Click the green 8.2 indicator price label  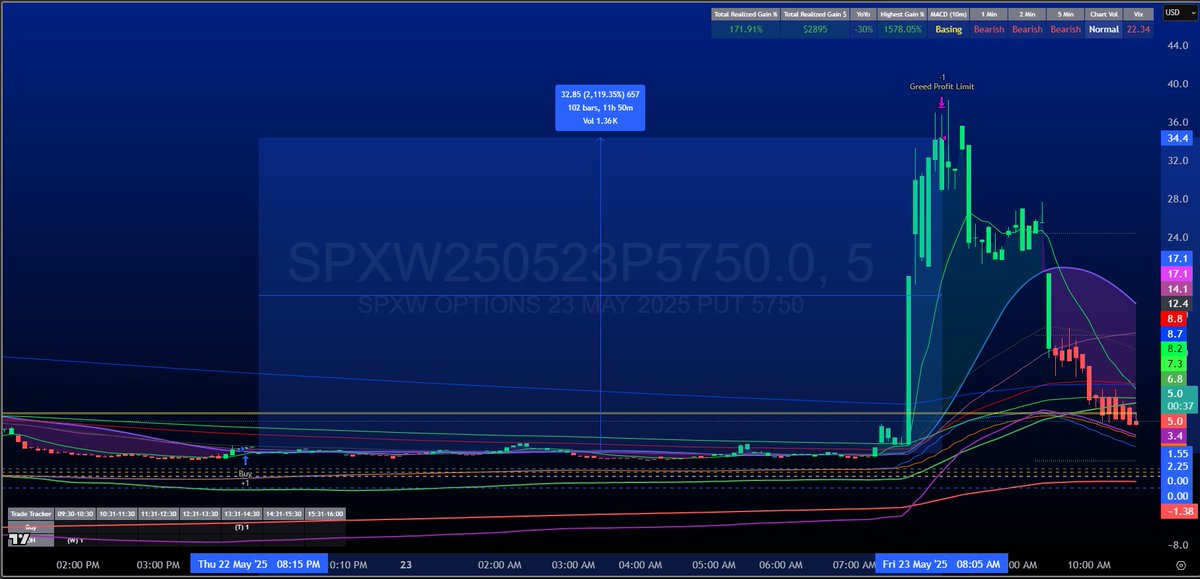1176,348
